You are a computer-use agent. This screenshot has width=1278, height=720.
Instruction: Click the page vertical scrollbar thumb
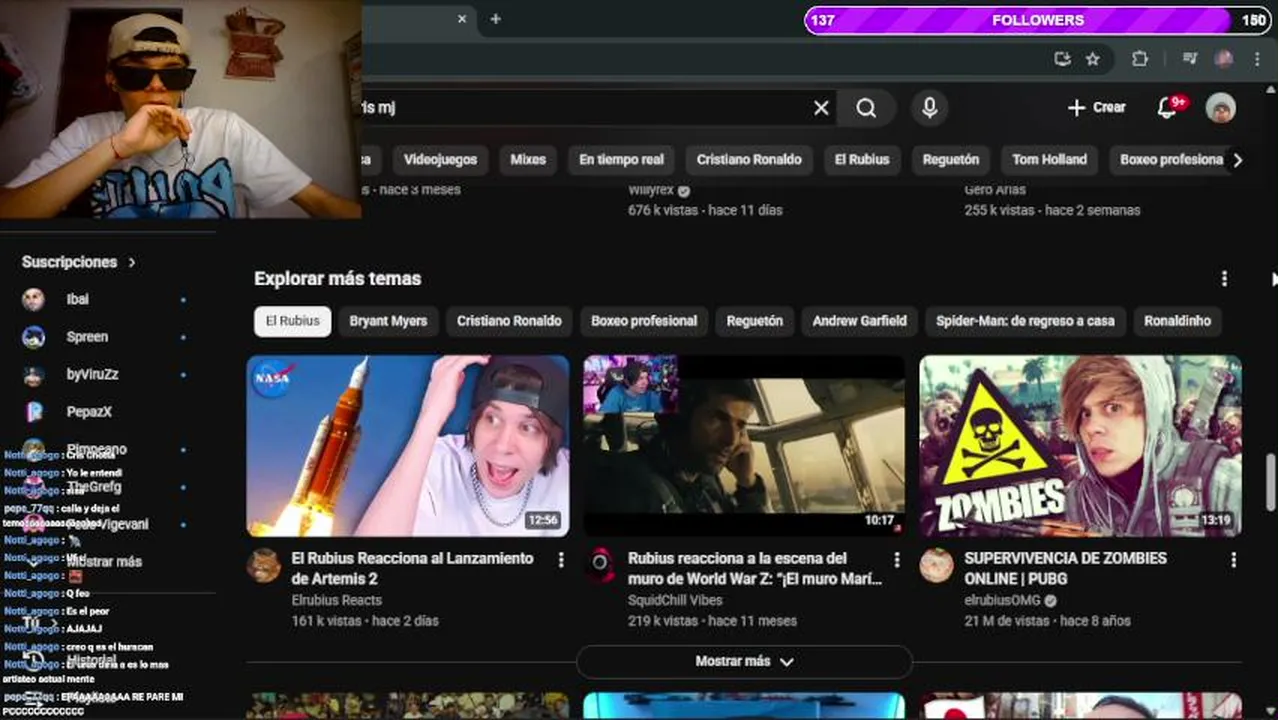[1271, 482]
